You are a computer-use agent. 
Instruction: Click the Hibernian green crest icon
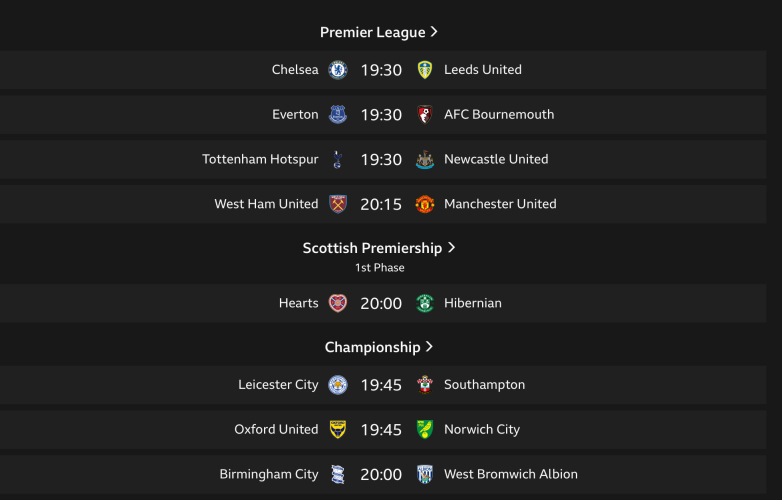pyautogui.click(x=425, y=303)
